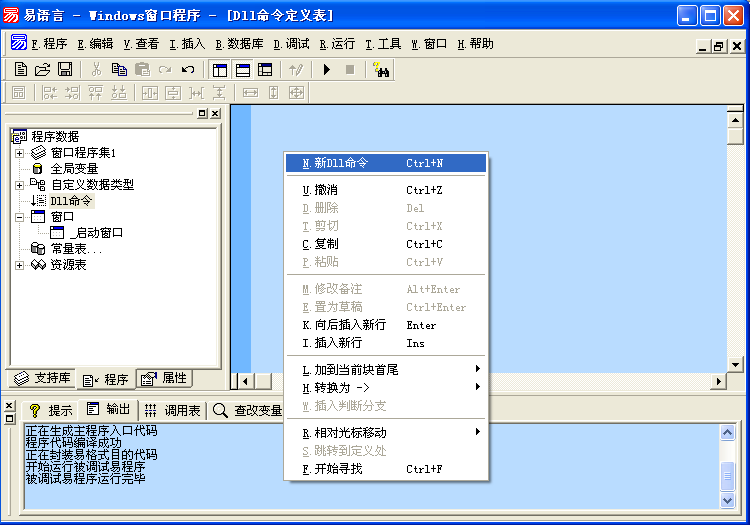Expand the 自定义数据类型 tree node
Viewport: 750px width, 525px height.
point(19,185)
